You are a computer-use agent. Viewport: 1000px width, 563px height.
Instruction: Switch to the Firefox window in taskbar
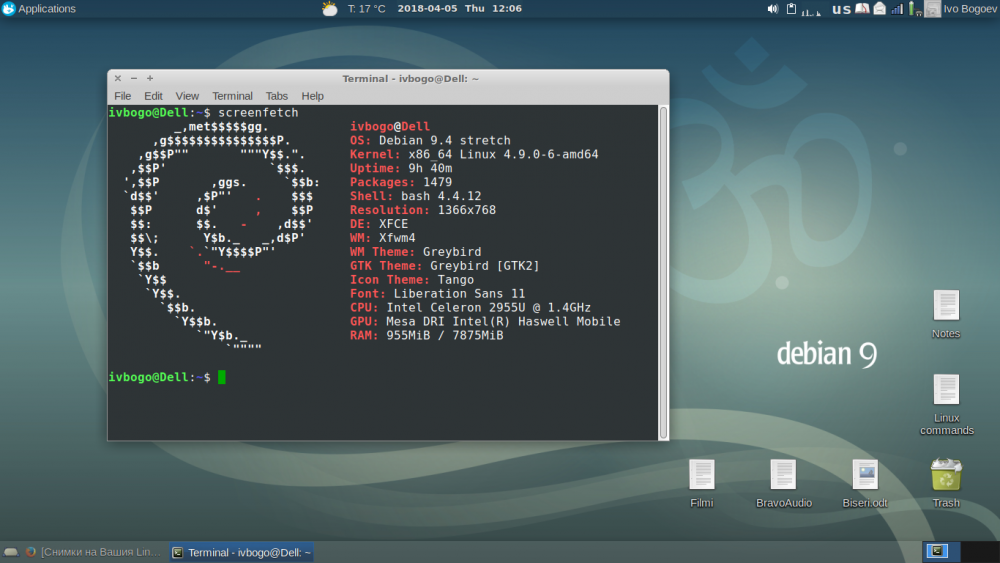tap(94, 552)
